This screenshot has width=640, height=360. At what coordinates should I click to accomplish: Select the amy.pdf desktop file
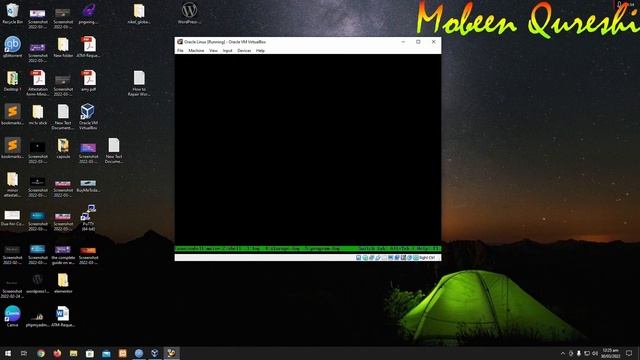[88, 81]
